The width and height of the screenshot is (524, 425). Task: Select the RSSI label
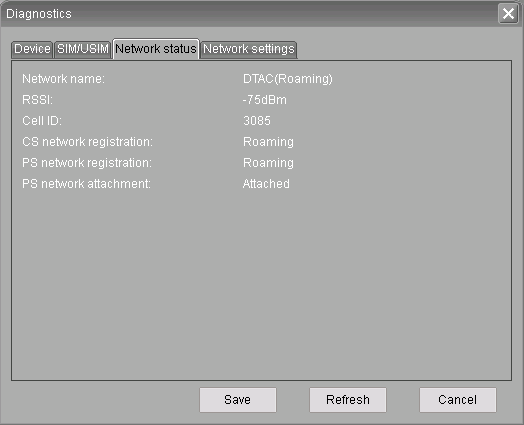pyautogui.click(x=37, y=100)
